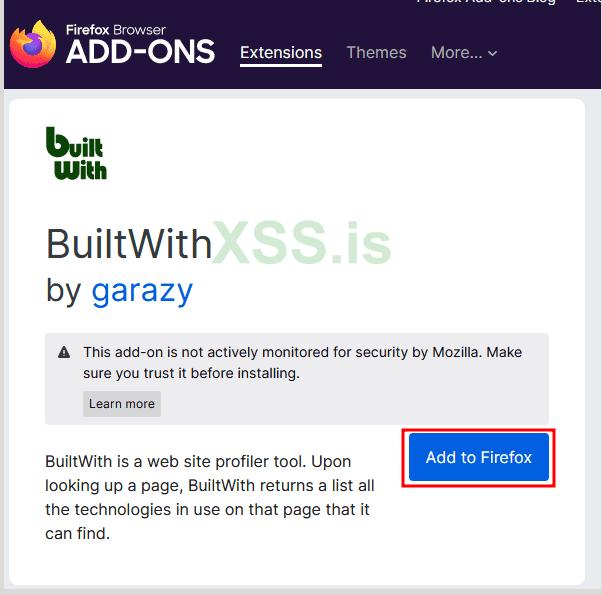The width and height of the screenshot is (602, 595).
Task: Click the Learn more button
Action: 122,404
